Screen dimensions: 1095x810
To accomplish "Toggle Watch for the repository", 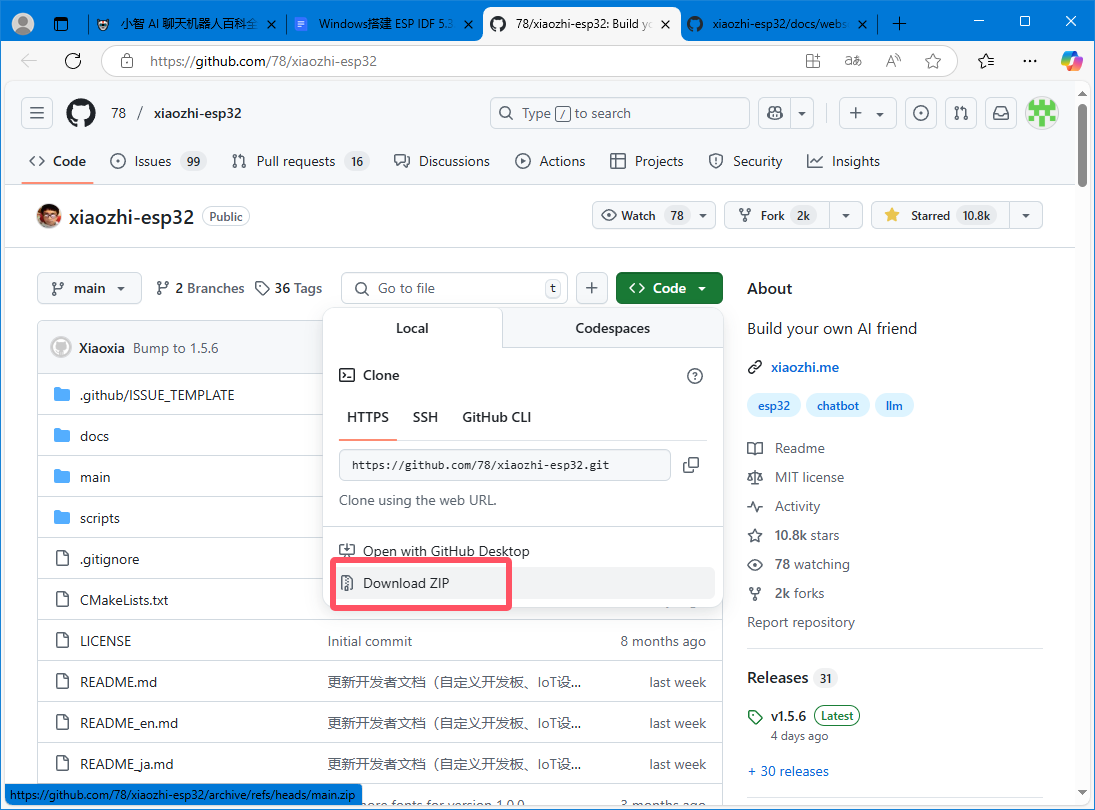I will point(642,215).
